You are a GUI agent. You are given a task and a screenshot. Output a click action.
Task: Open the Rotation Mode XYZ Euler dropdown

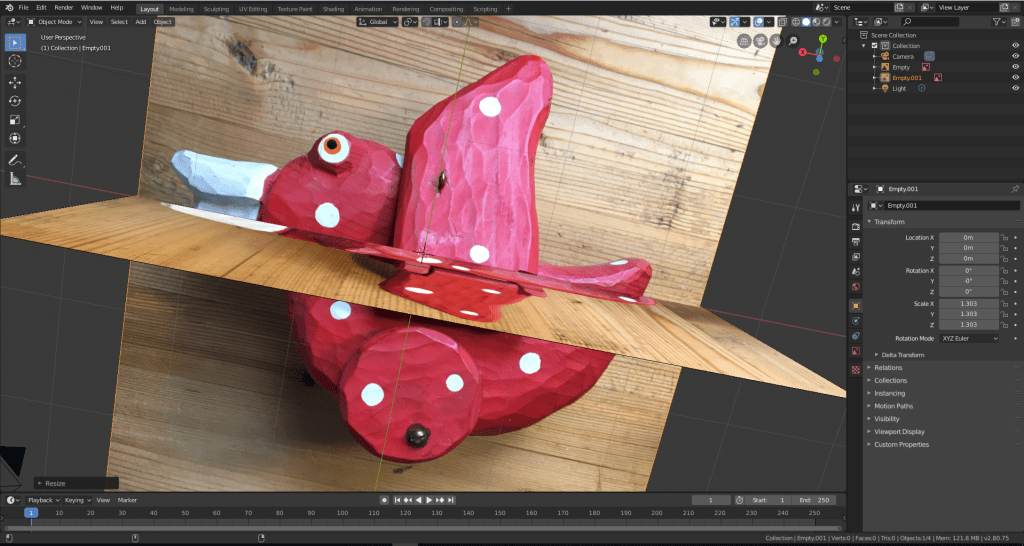(969, 339)
